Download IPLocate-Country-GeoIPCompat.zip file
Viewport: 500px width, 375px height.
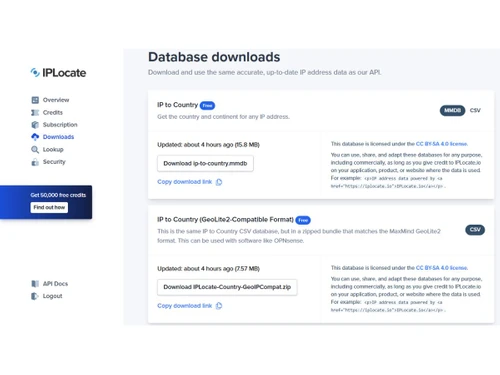pyautogui.click(x=227, y=287)
